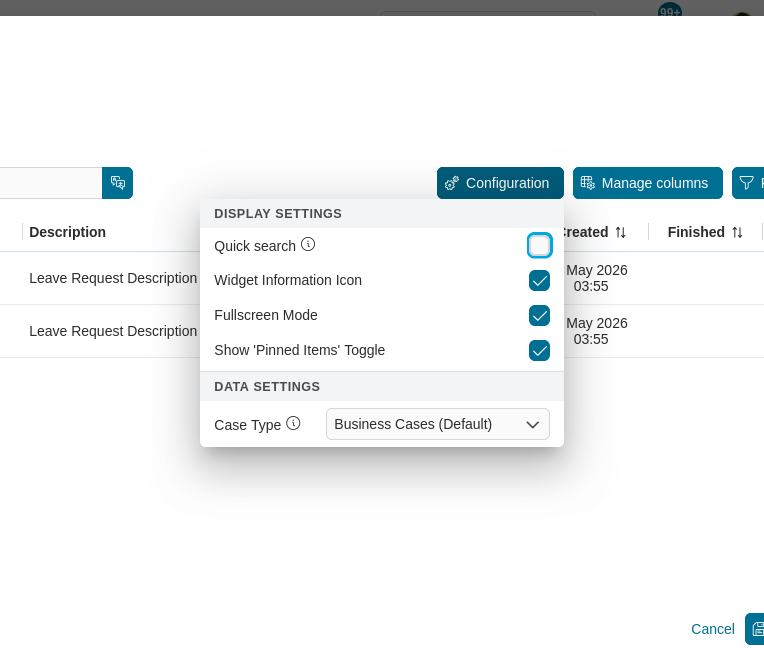Viewport: 764px width, 648px height.
Task: Click the Finished column header text
Action: [x=696, y=232]
